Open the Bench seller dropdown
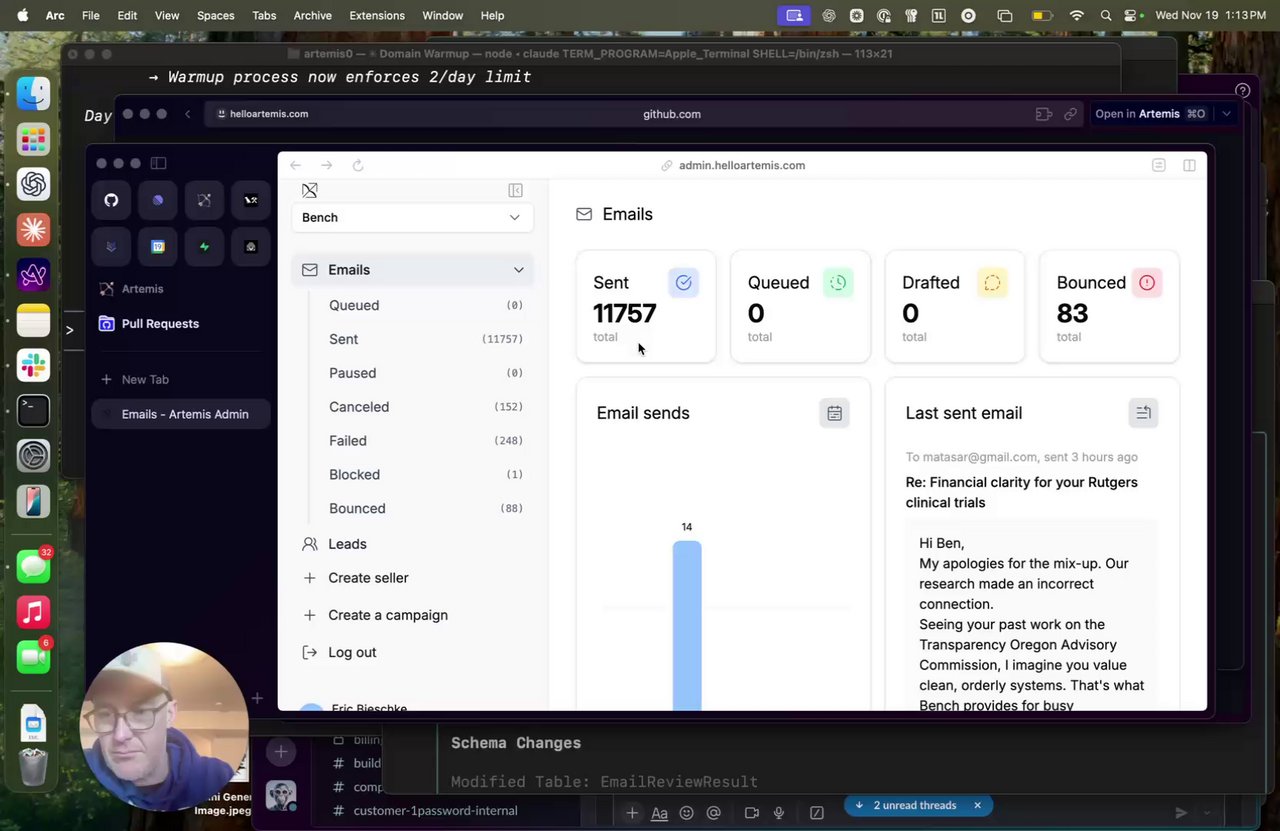Viewport: 1280px width, 831px height. (x=412, y=217)
